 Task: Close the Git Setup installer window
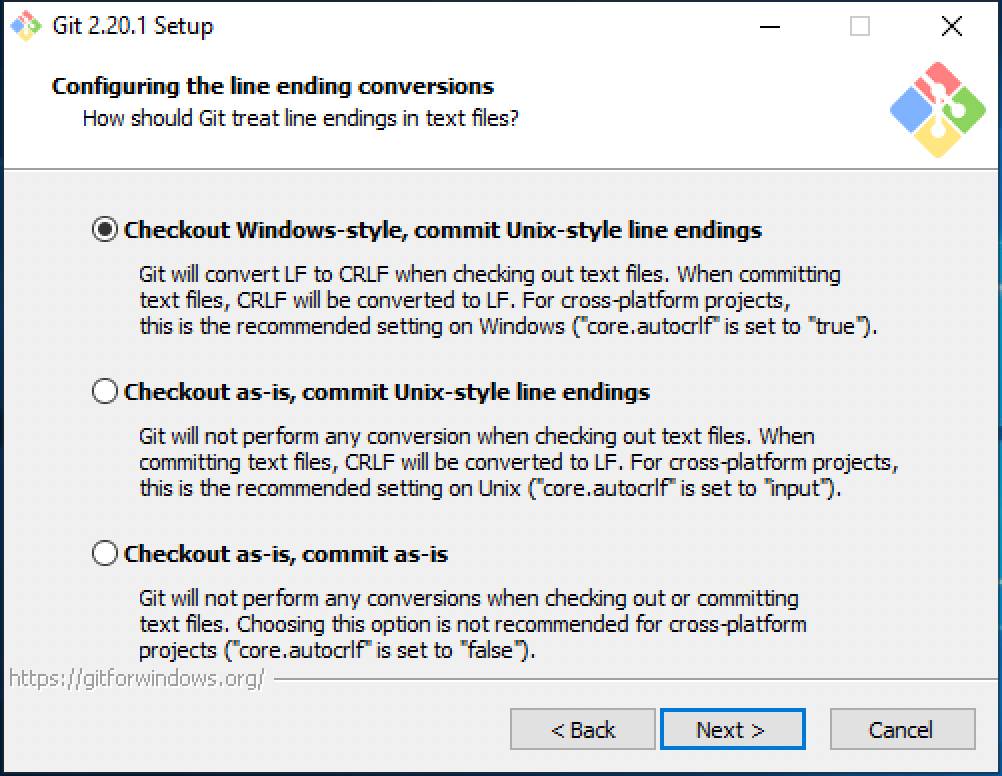pos(951,27)
